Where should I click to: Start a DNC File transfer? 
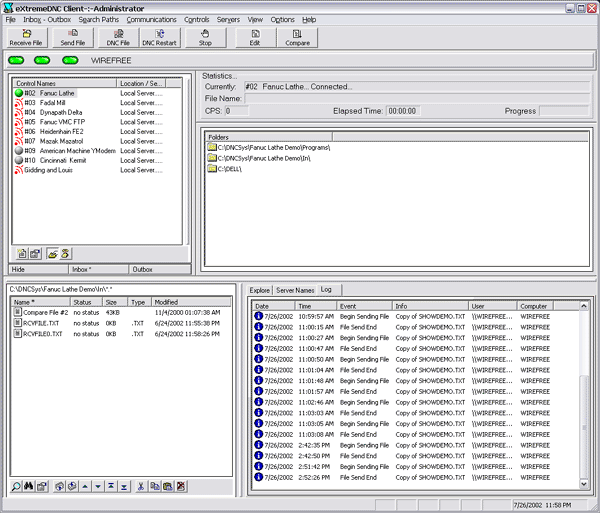point(118,37)
